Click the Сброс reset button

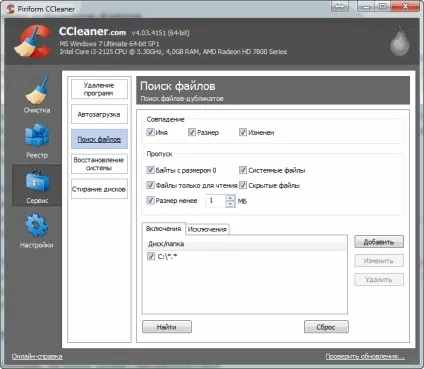(326, 327)
